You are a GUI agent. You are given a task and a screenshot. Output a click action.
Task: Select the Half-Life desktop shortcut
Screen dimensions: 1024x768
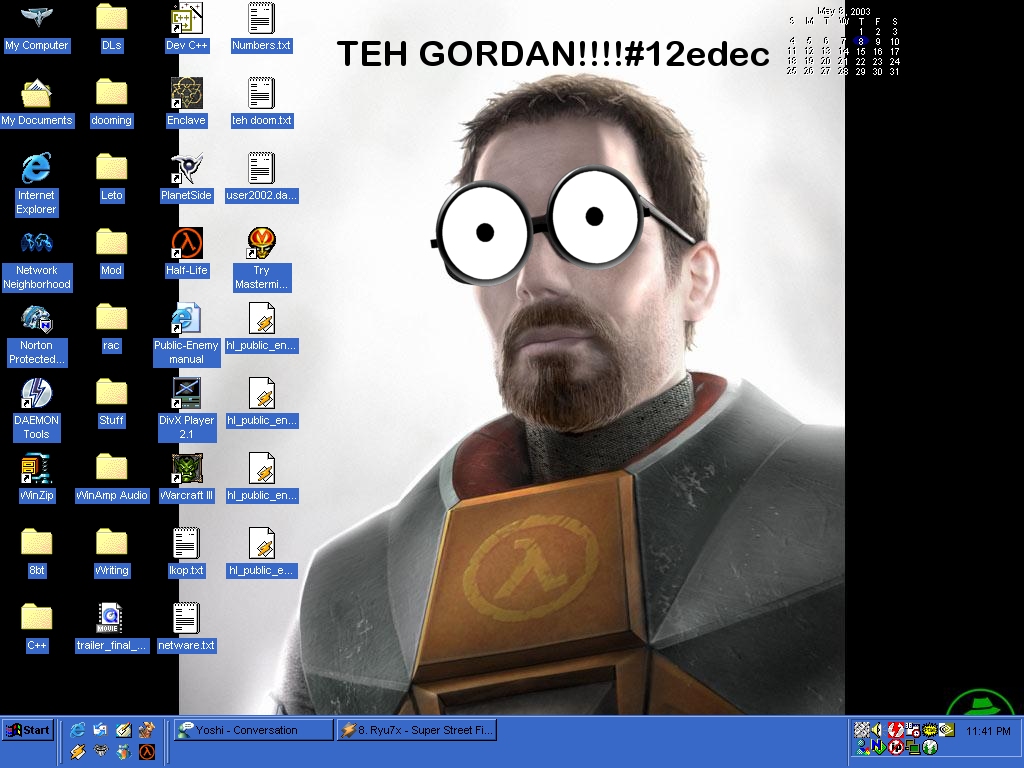point(186,253)
